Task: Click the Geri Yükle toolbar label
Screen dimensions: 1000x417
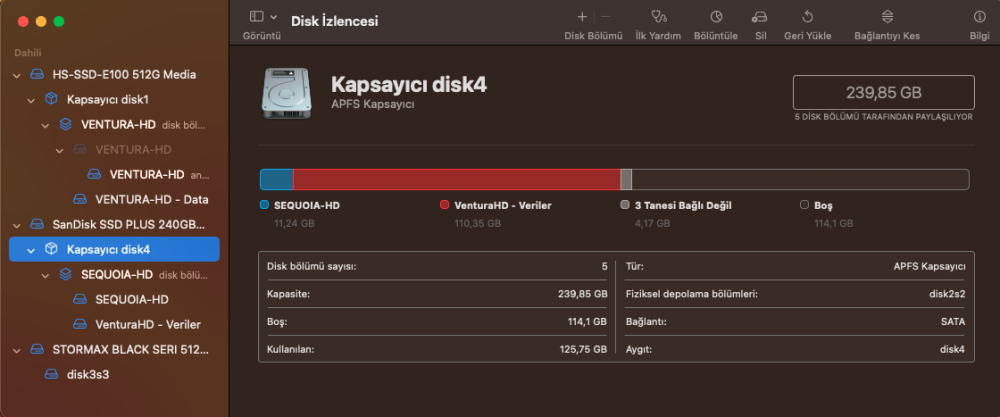Action: [x=807, y=36]
